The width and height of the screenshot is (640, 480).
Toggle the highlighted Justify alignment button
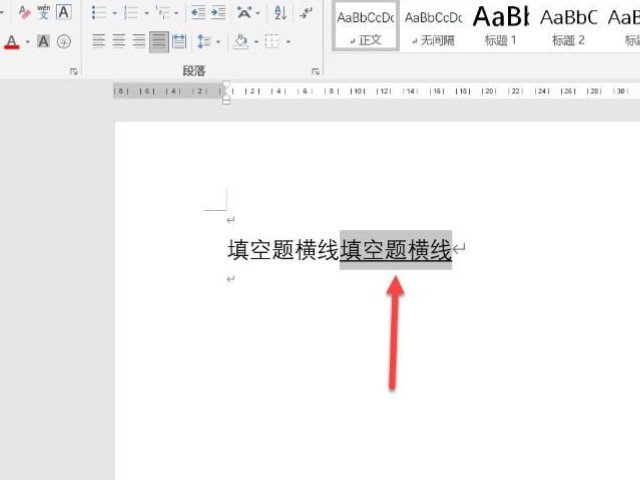coord(159,42)
